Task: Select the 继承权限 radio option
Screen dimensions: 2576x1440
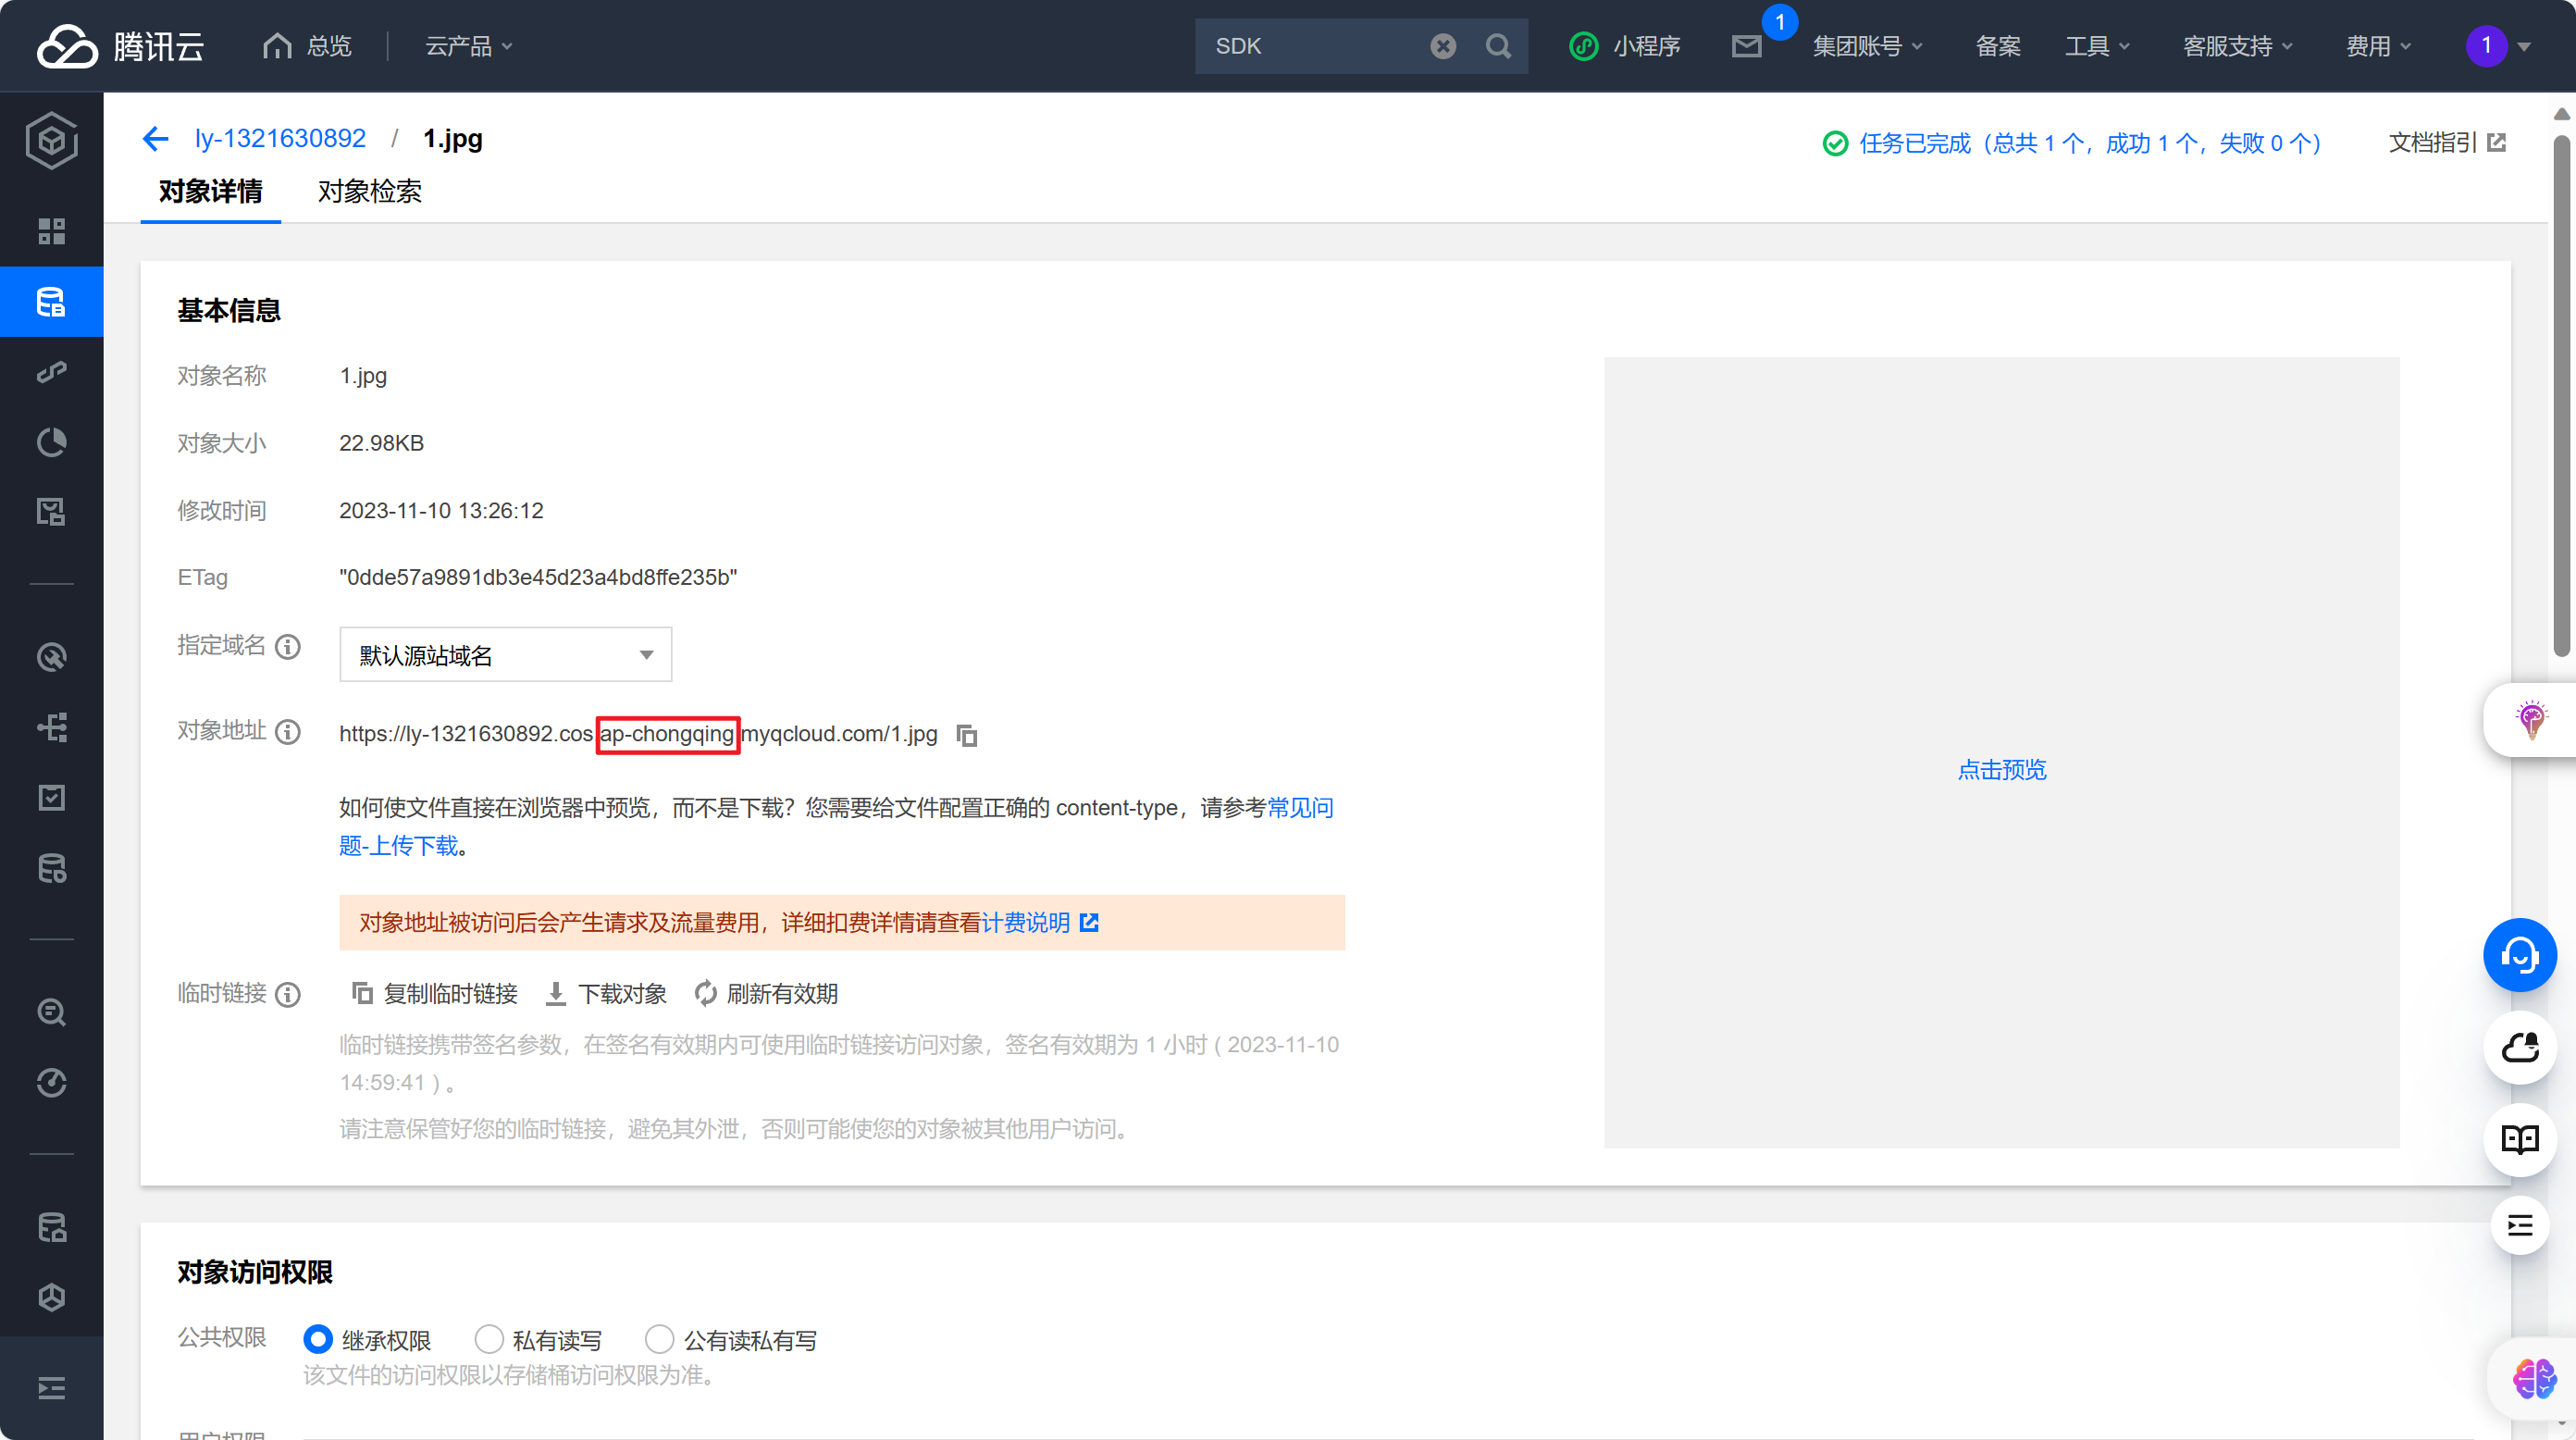Action: click(318, 1339)
